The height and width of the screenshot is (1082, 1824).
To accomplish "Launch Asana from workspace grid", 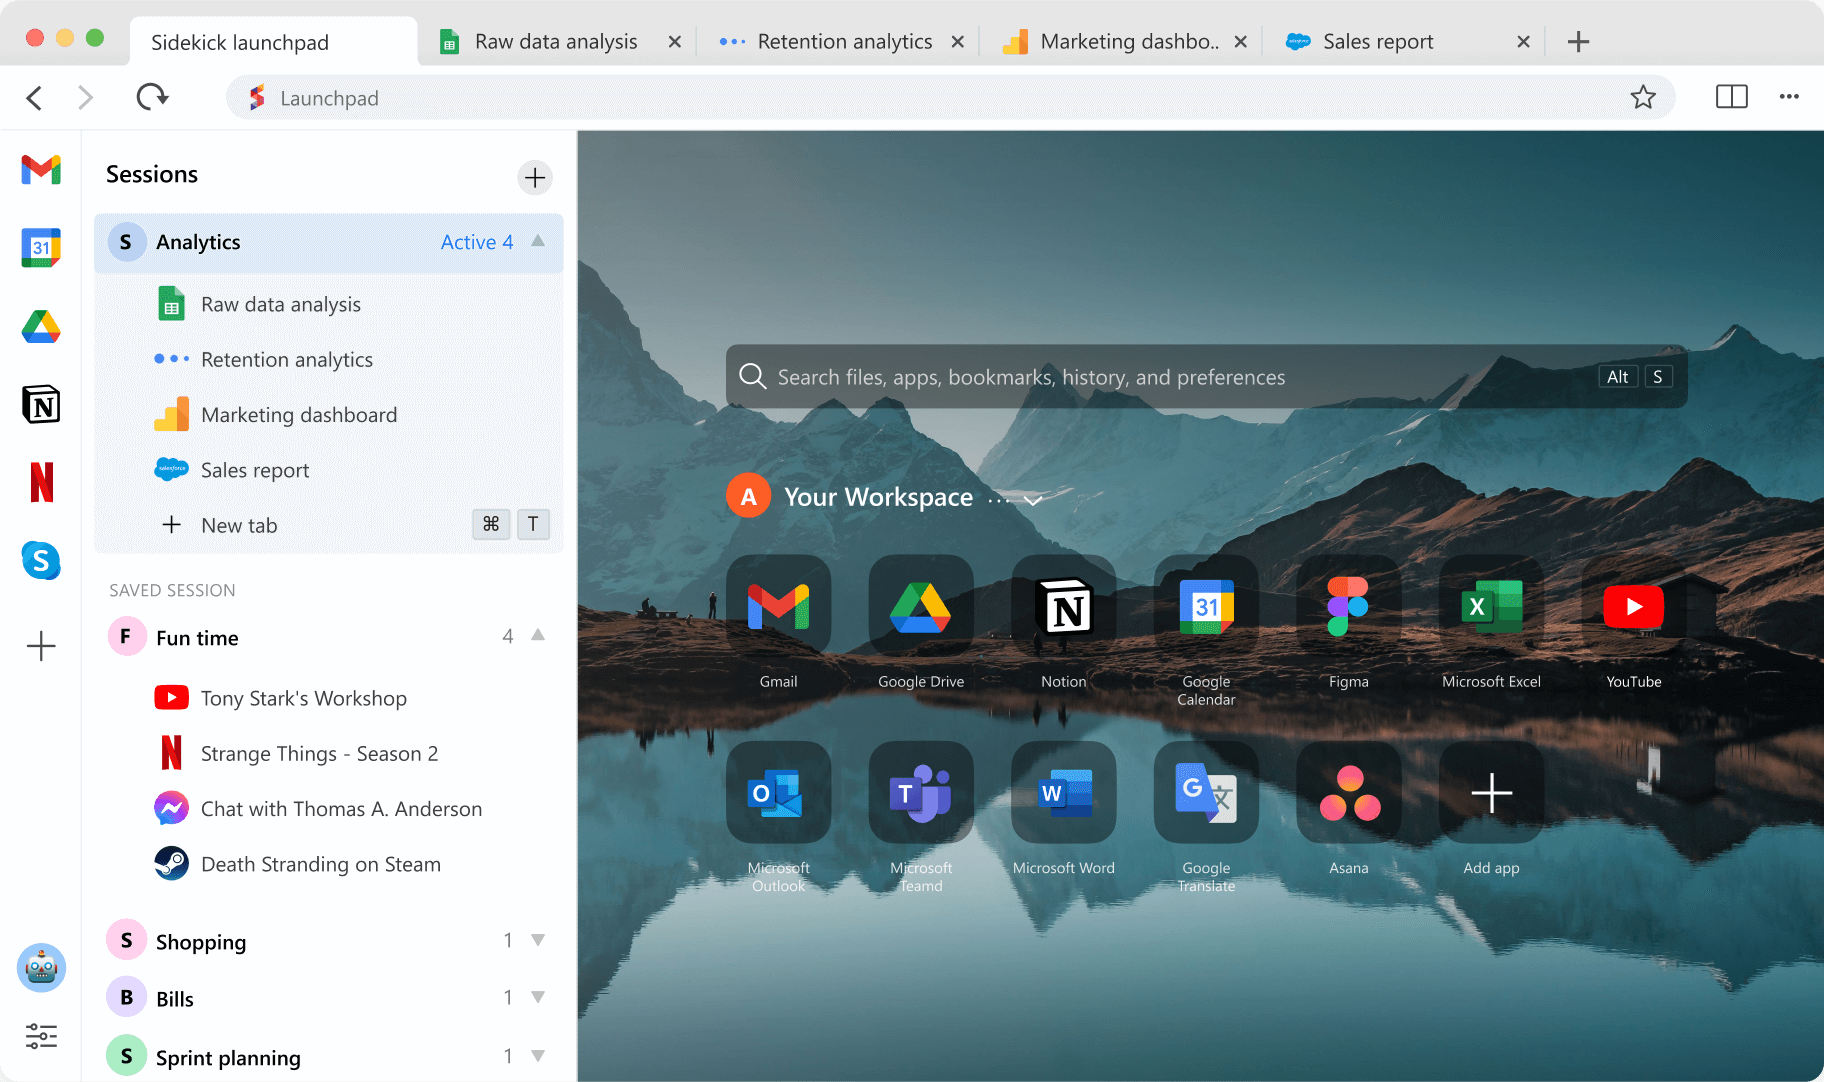I will click(1349, 793).
